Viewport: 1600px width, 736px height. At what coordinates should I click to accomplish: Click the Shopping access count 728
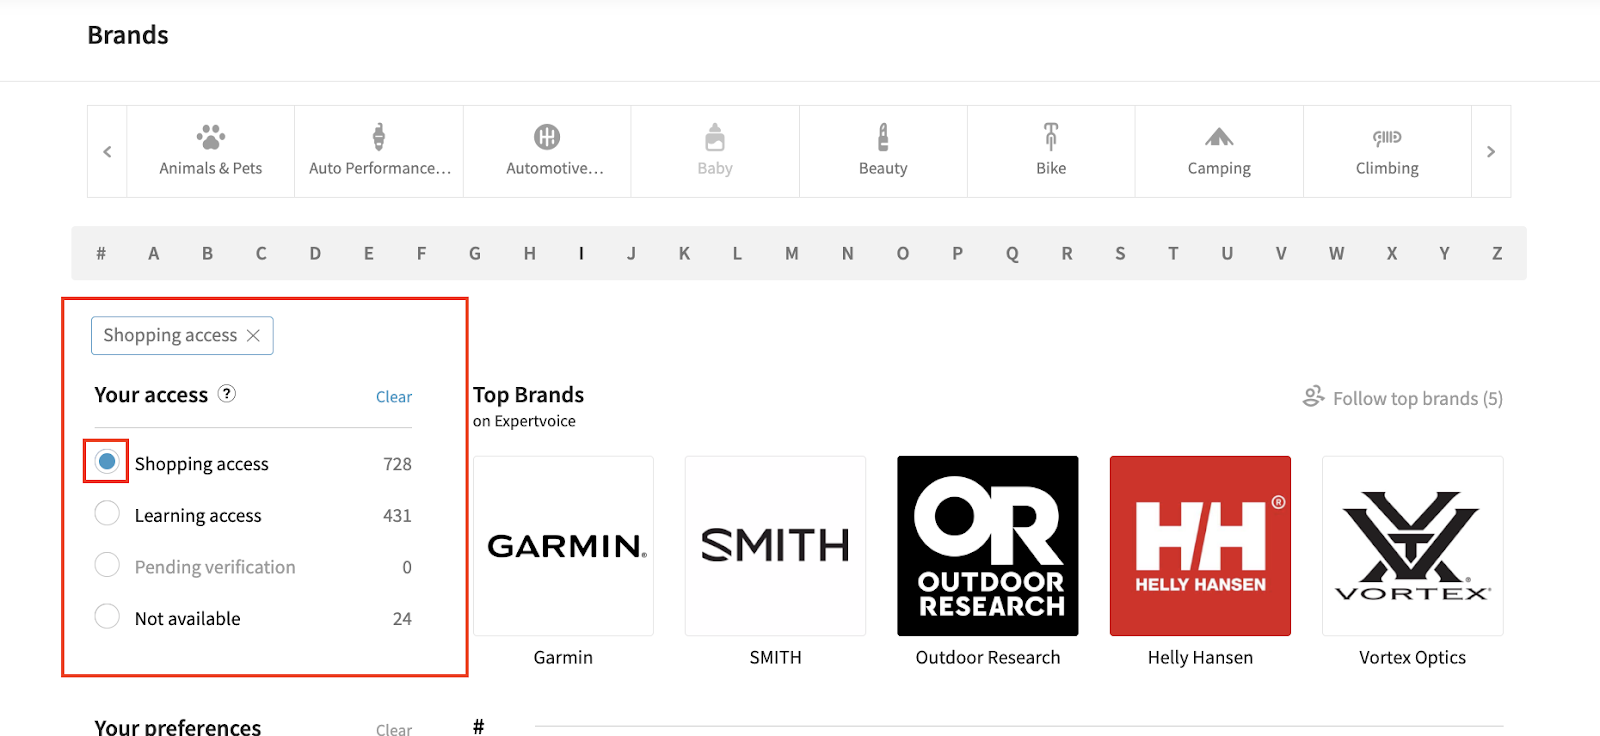pyautogui.click(x=397, y=464)
